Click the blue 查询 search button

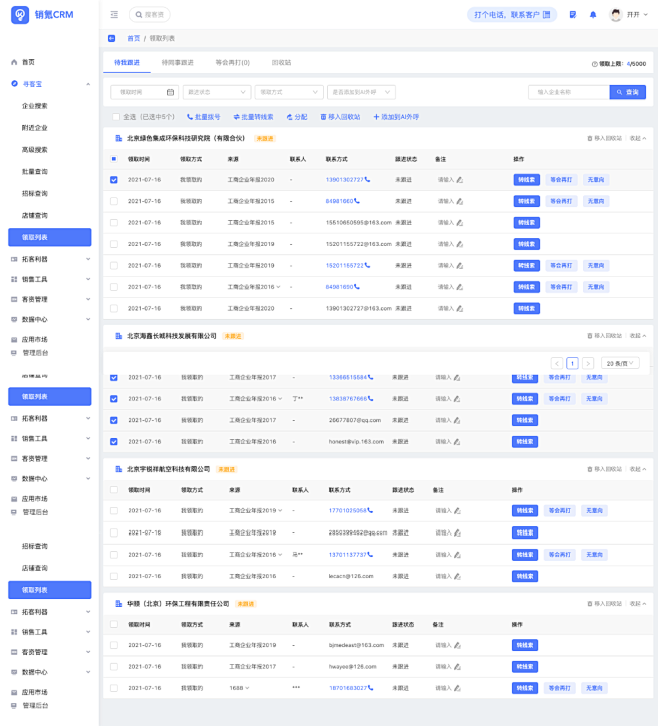coord(628,92)
